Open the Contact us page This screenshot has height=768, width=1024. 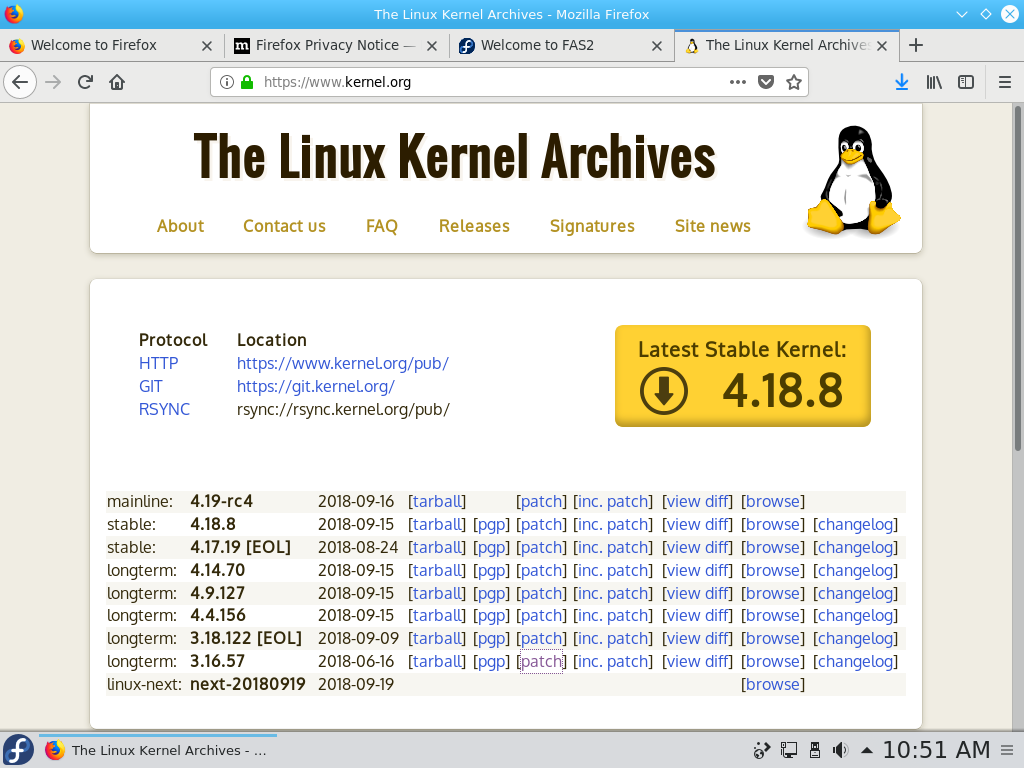(284, 226)
